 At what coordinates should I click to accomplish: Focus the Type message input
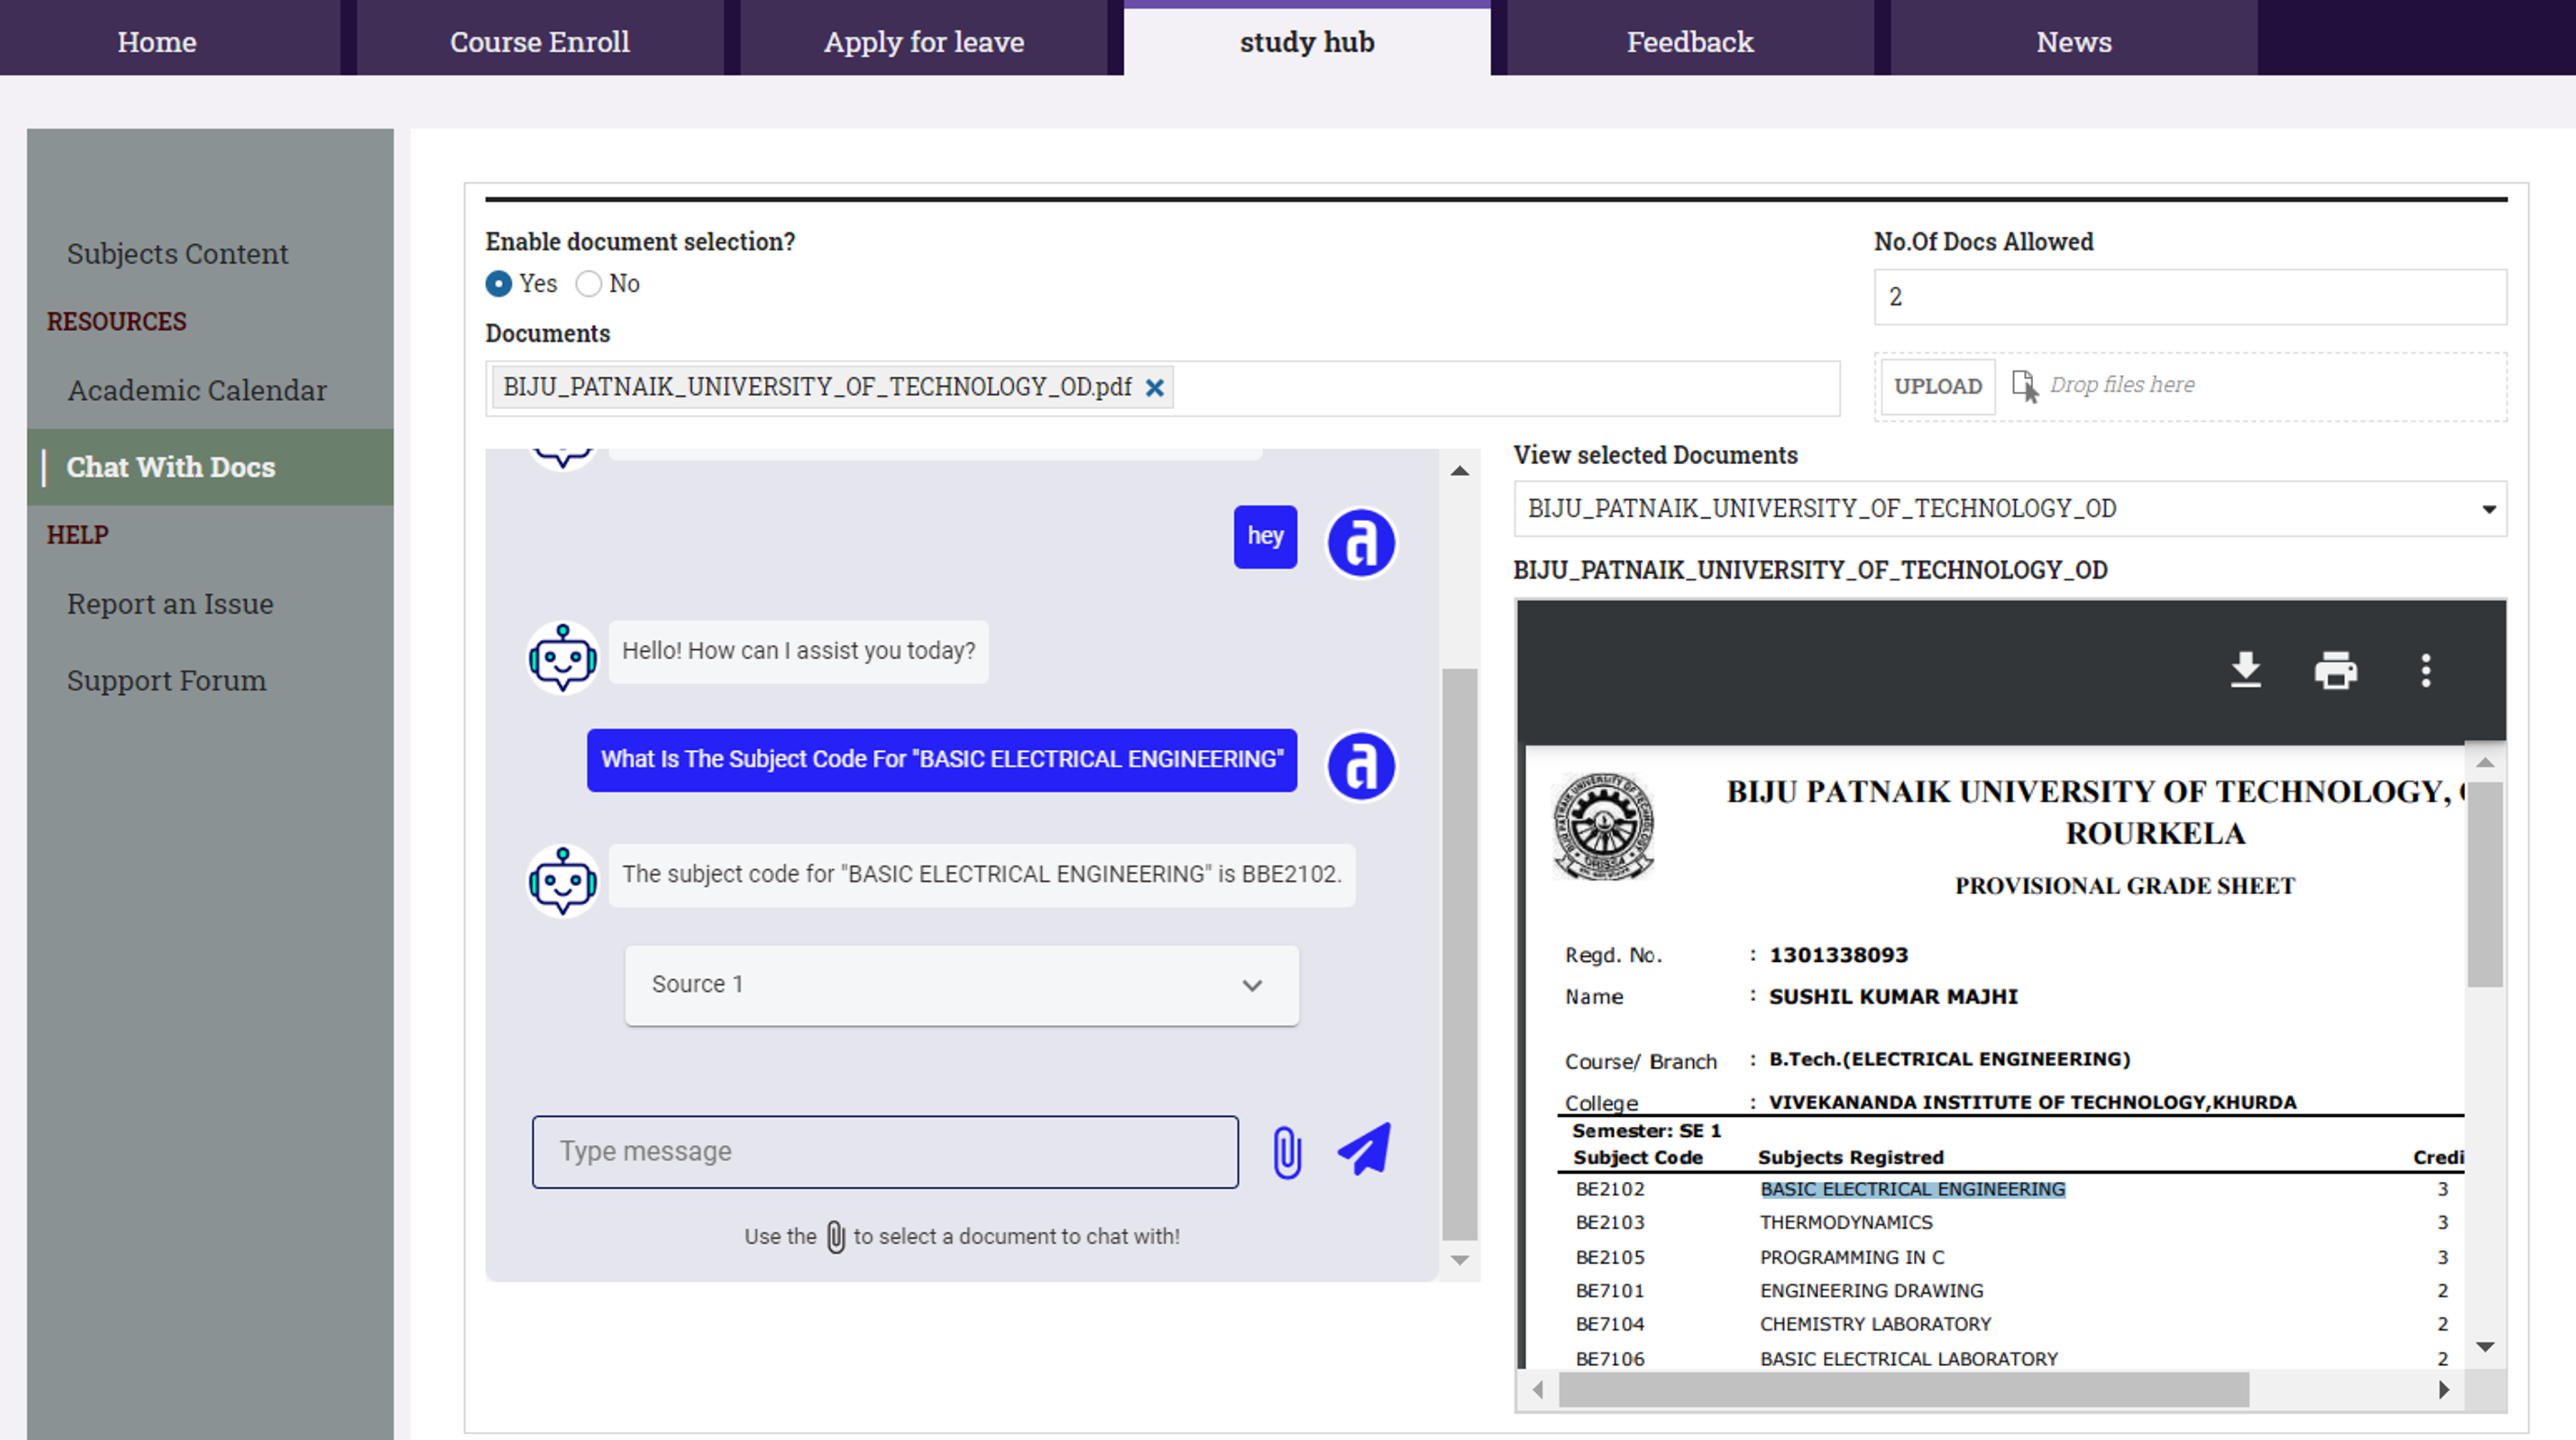coord(885,1152)
